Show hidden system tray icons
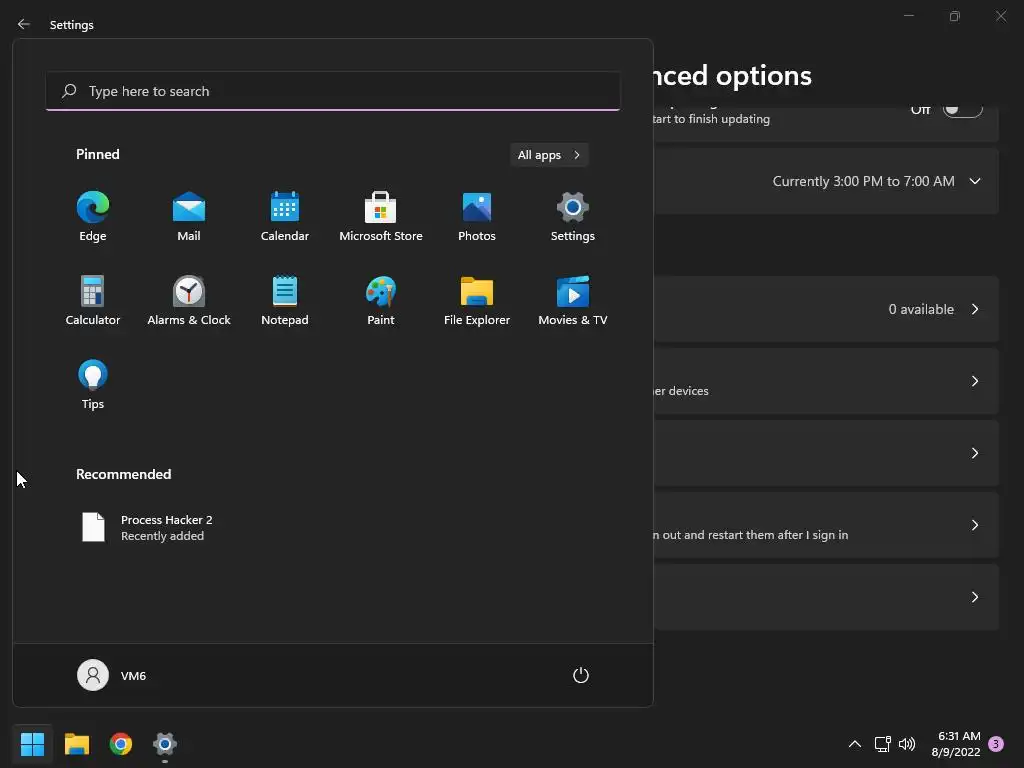The width and height of the screenshot is (1024, 768). click(x=854, y=744)
